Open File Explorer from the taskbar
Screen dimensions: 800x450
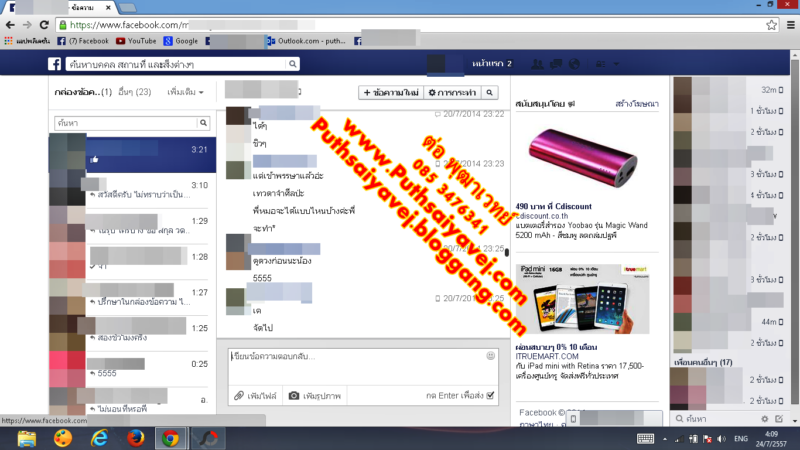pos(27,438)
